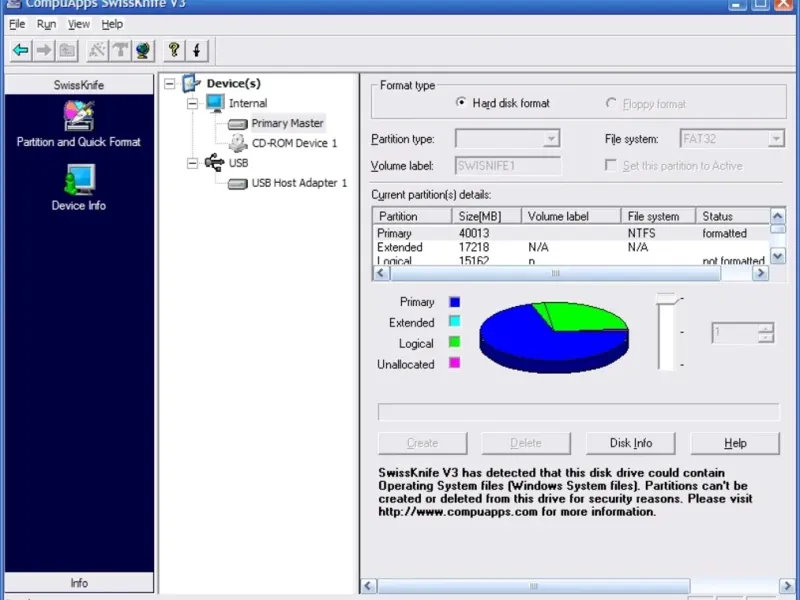Select the CD-ROM Device 1 icon
This screenshot has height=600, width=800.
(238, 143)
